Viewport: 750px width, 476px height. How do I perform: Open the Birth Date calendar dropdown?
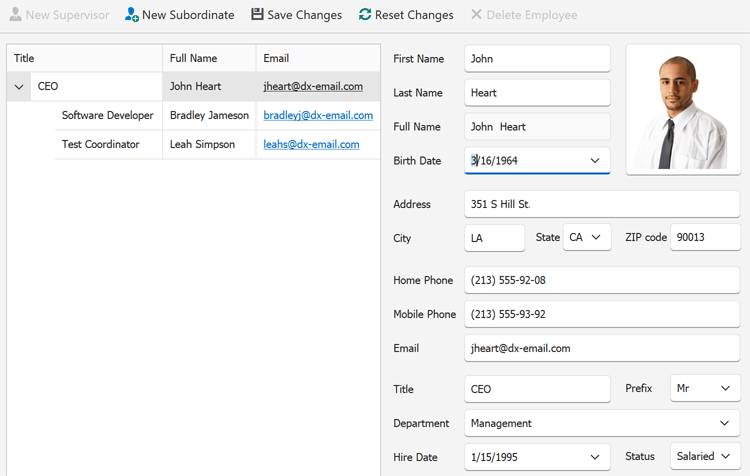[x=595, y=161]
